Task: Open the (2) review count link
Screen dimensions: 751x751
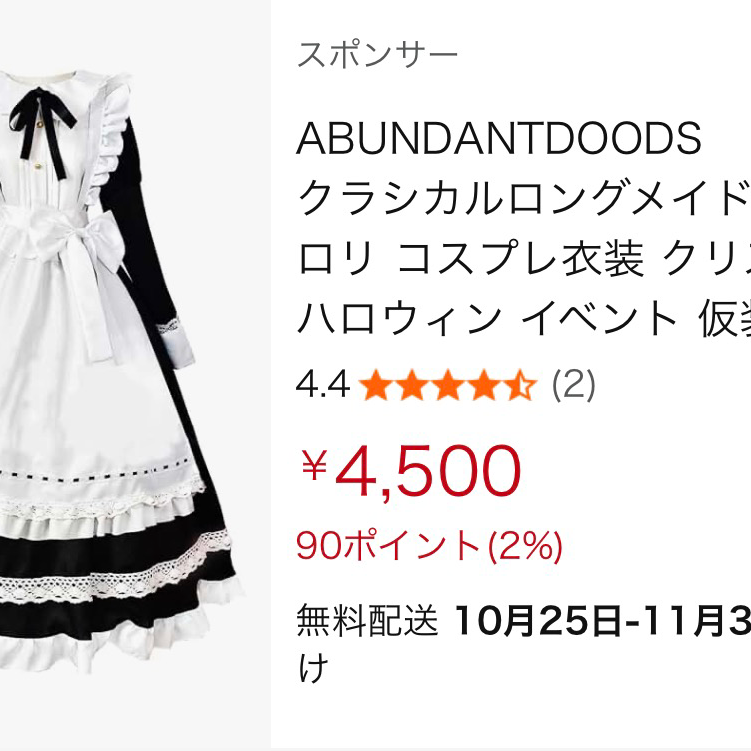Action: pyautogui.click(x=573, y=385)
